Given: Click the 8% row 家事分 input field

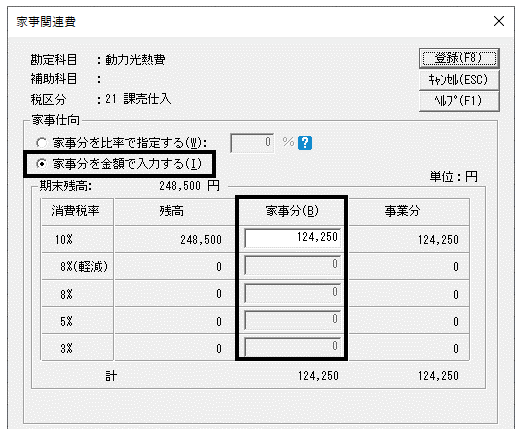Looking at the screenshot, I should click(x=292, y=292).
